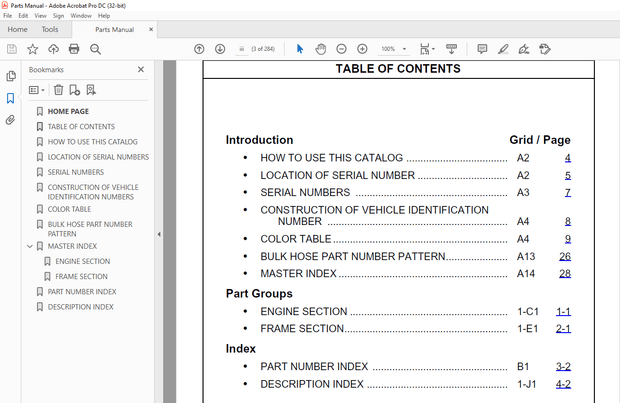This screenshot has height=403, width=620.
Task: Click Find current bookmark icon
Action: [x=91, y=90]
